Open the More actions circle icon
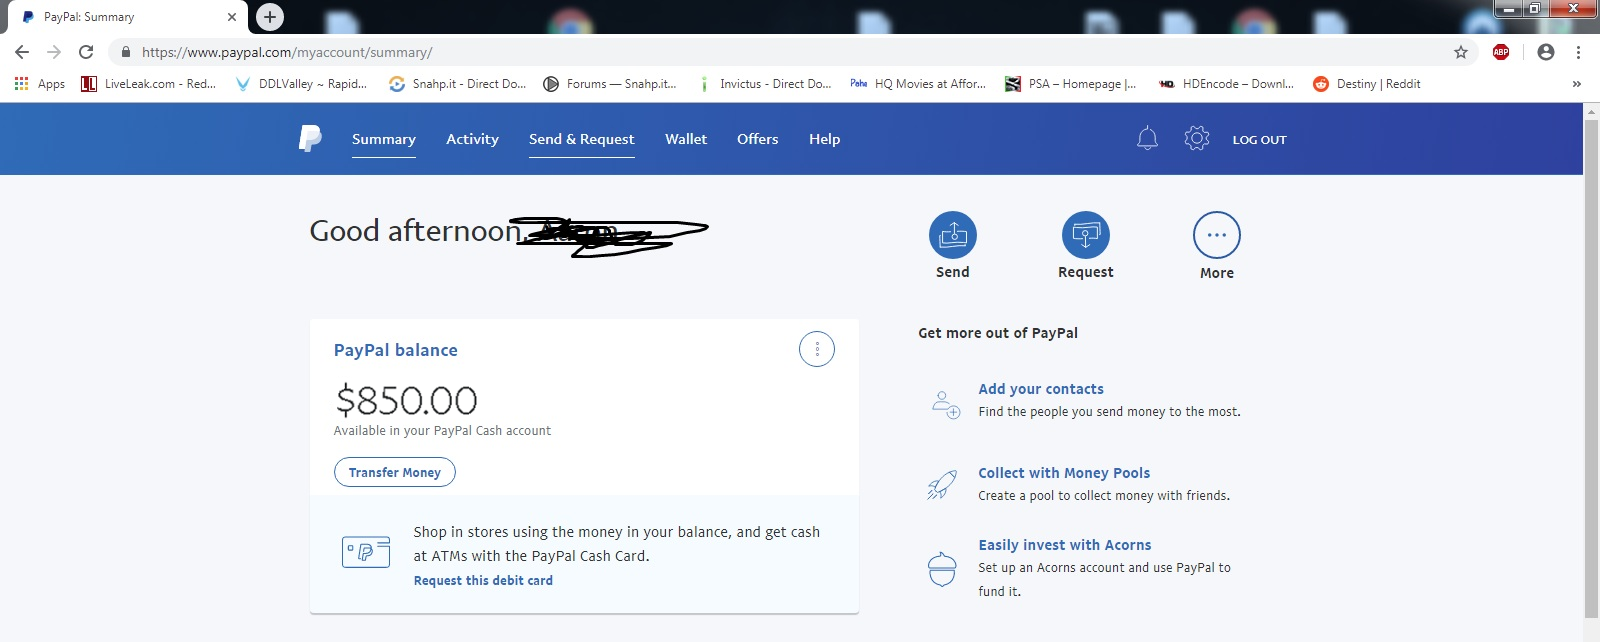Screen dimensions: 1600x642 click(x=1217, y=235)
